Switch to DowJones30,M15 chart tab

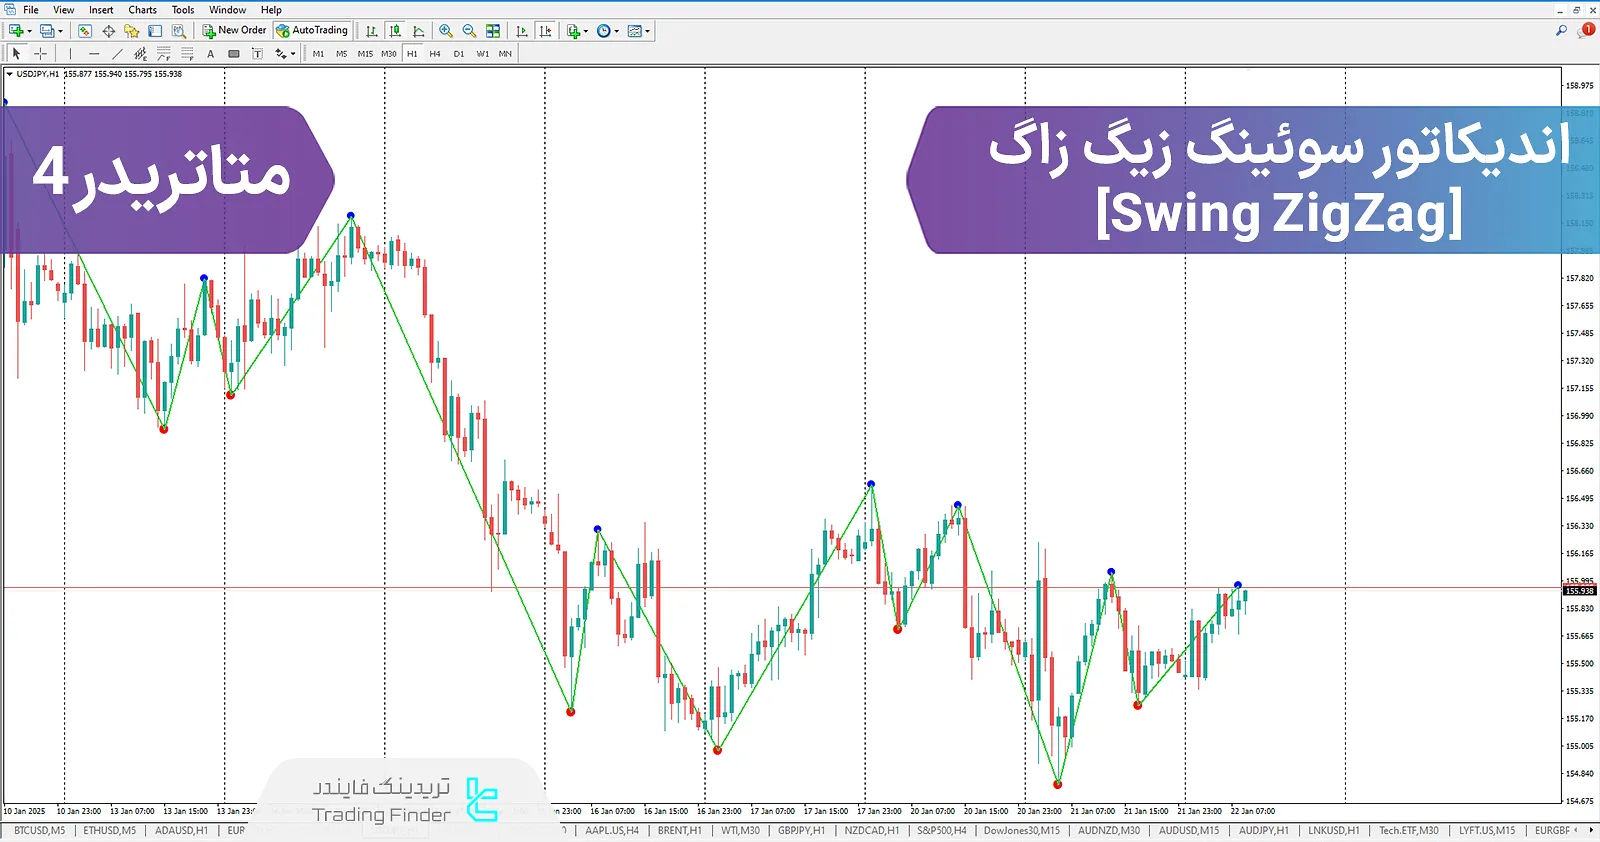tap(1022, 831)
